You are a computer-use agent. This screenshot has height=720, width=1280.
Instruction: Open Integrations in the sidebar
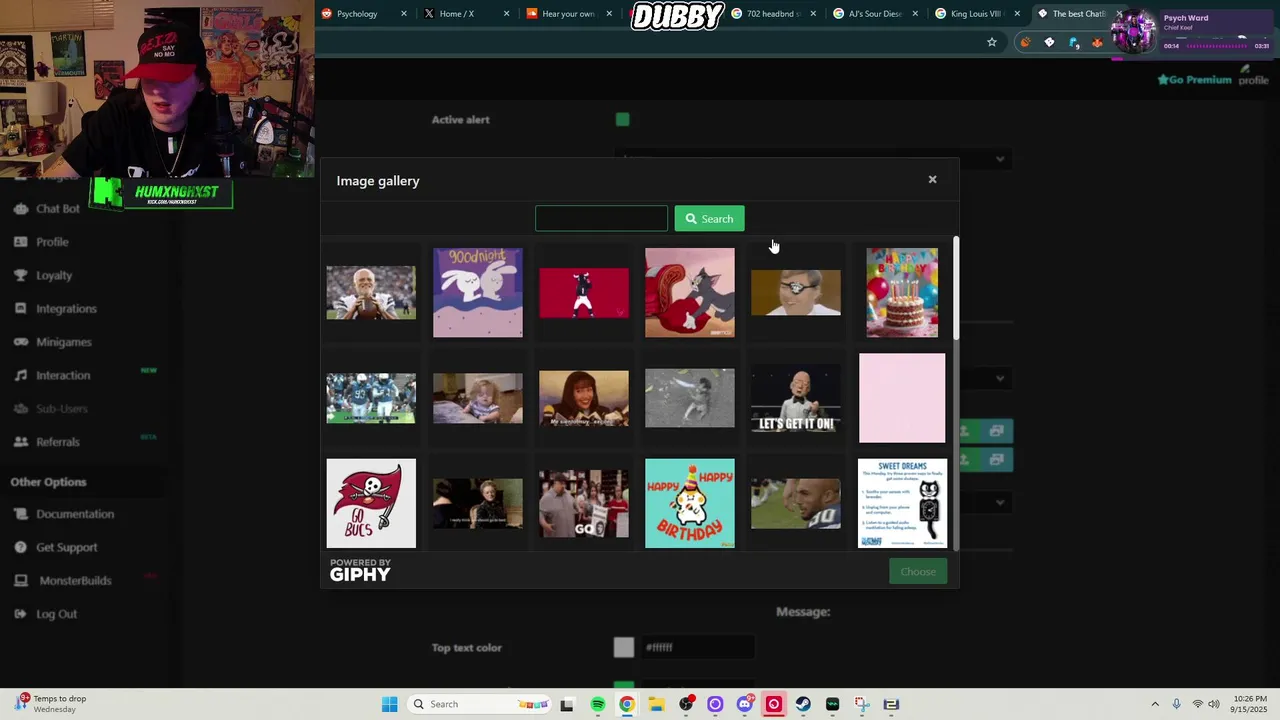(x=66, y=309)
